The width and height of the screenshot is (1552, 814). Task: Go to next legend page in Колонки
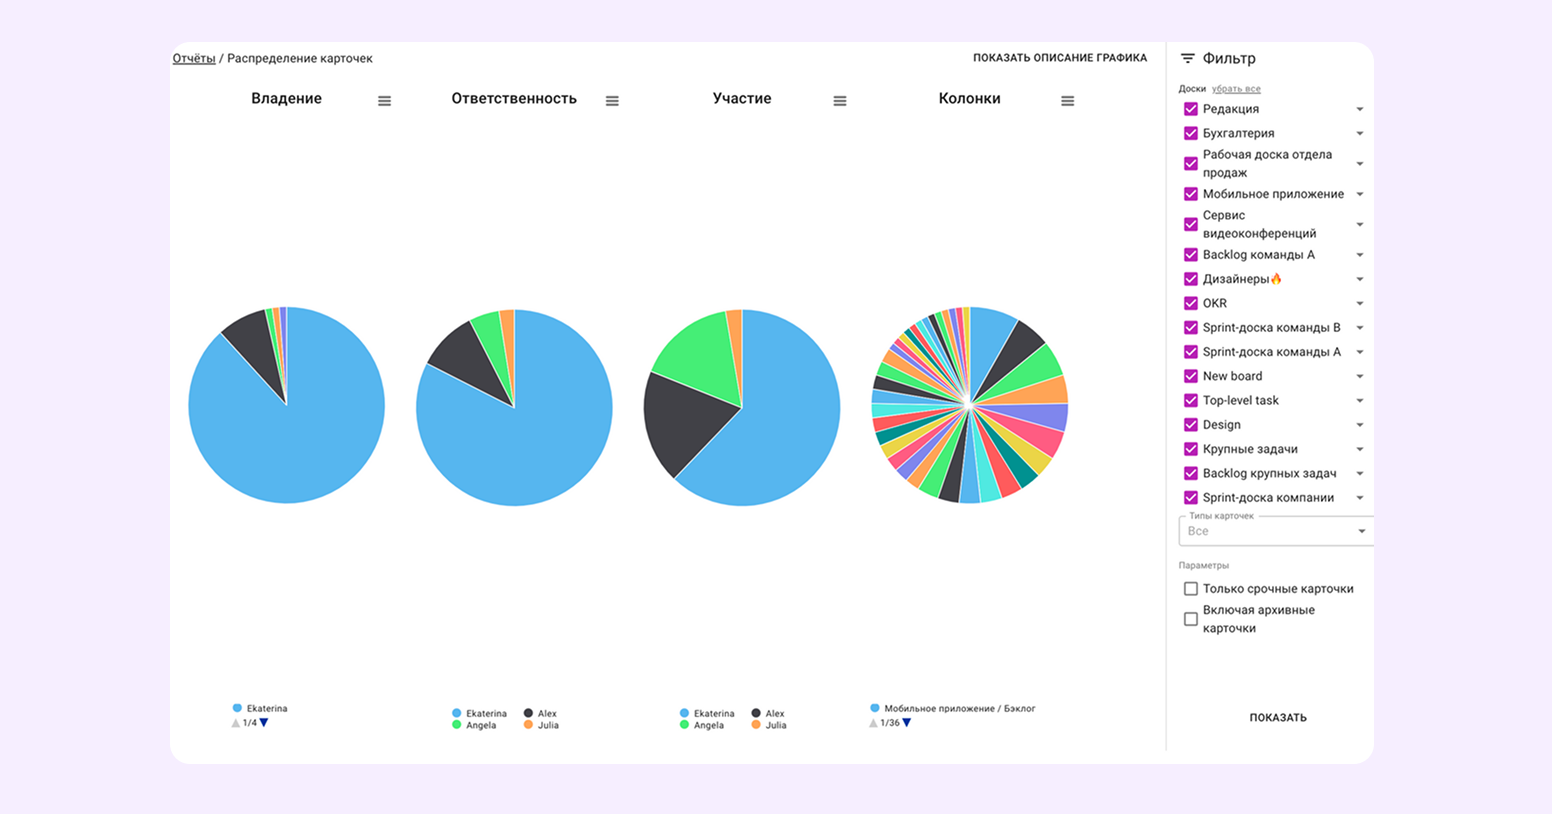click(907, 723)
